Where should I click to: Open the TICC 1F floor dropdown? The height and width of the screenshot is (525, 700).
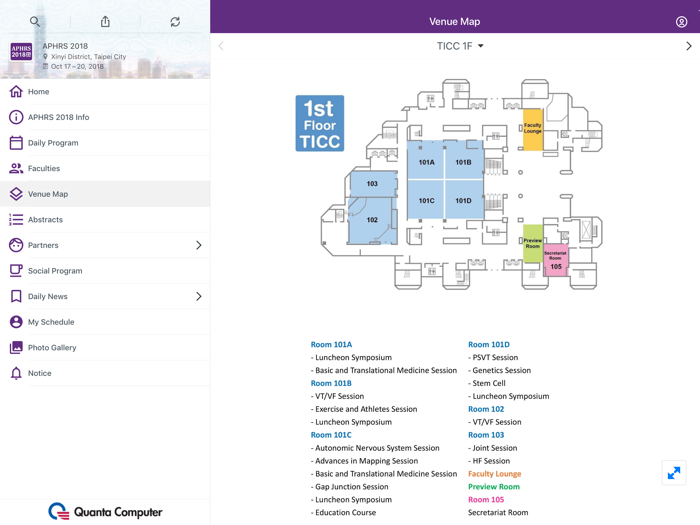click(x=460, y=46)
